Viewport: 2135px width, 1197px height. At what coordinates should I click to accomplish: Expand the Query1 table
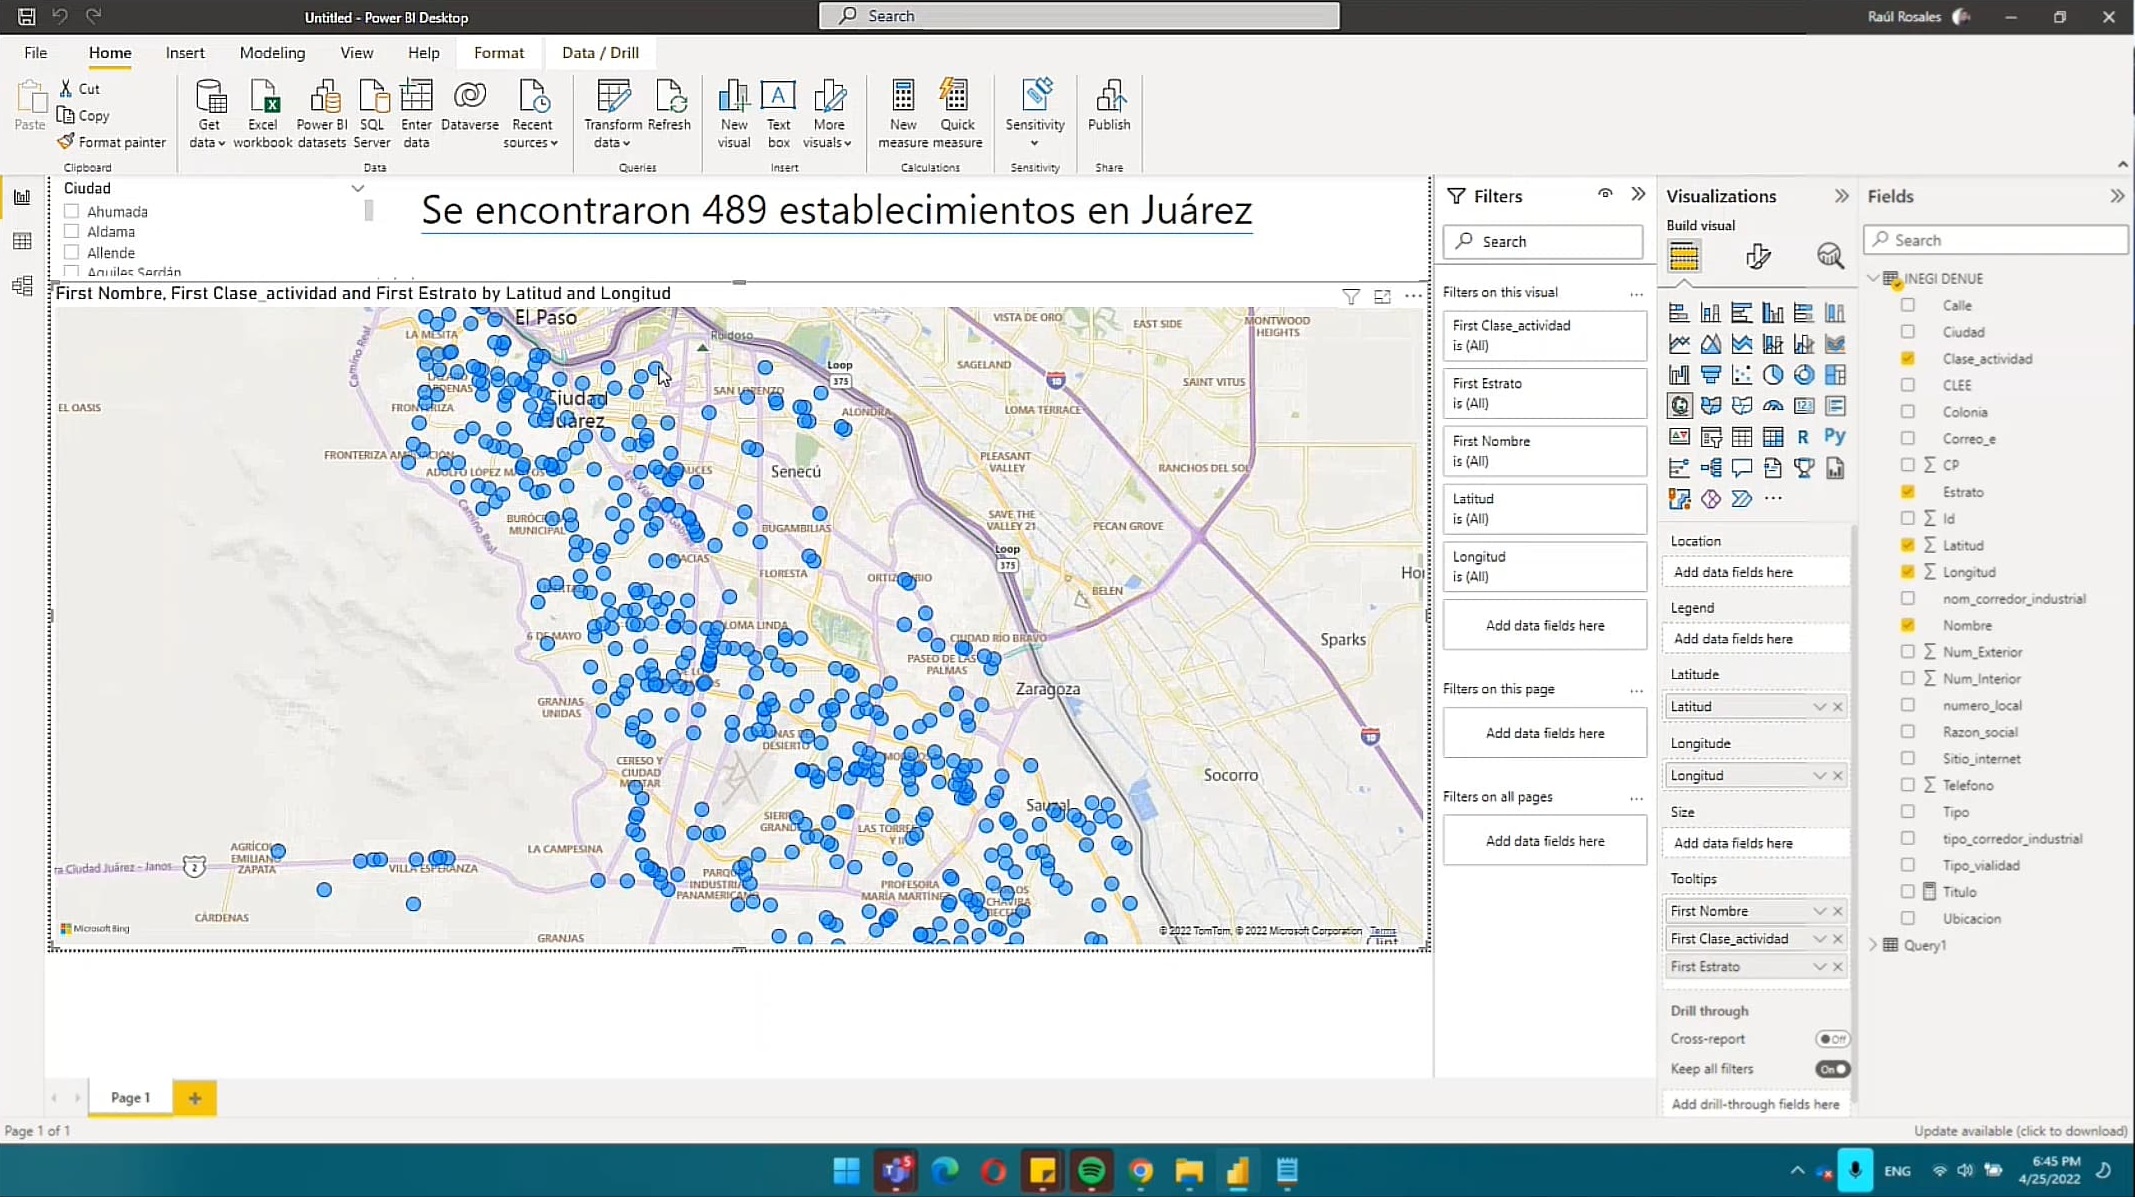click(1873, 945)
